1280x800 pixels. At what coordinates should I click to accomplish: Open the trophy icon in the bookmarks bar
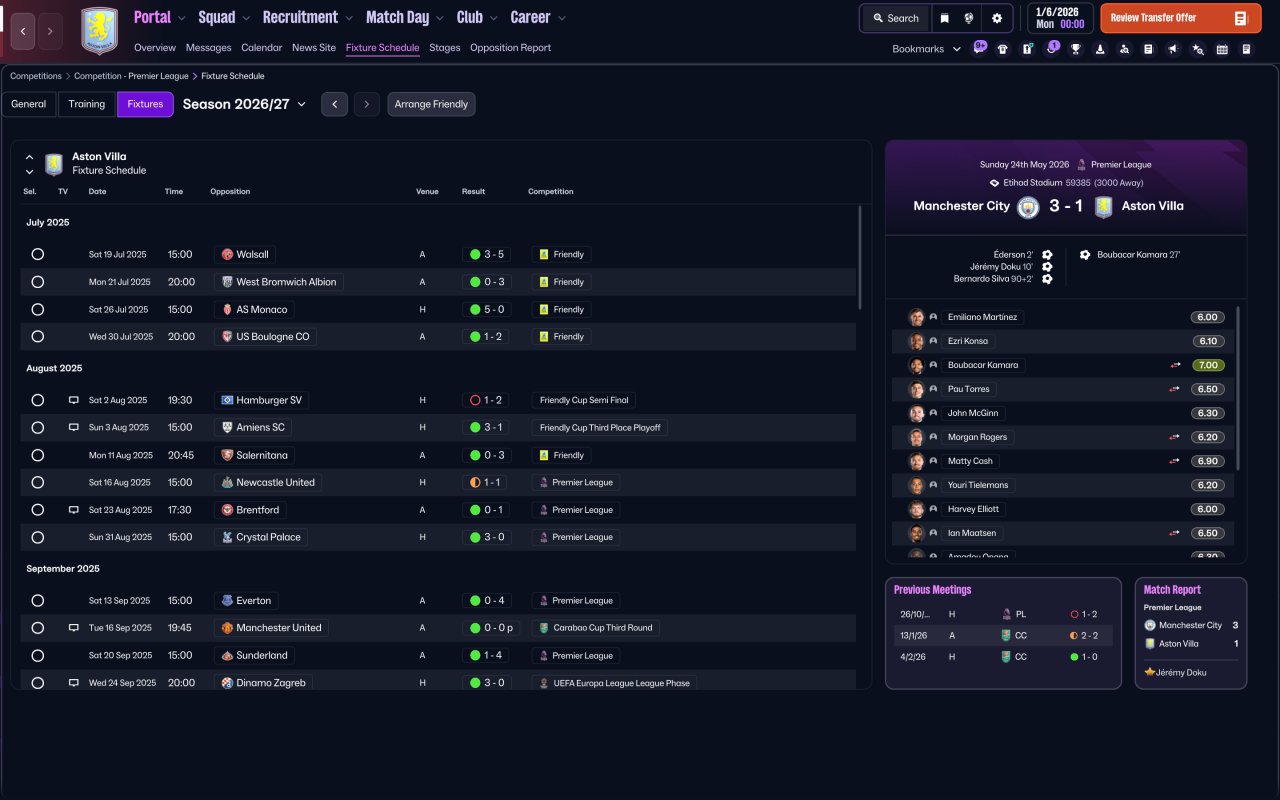click(x=1076, y=49)
